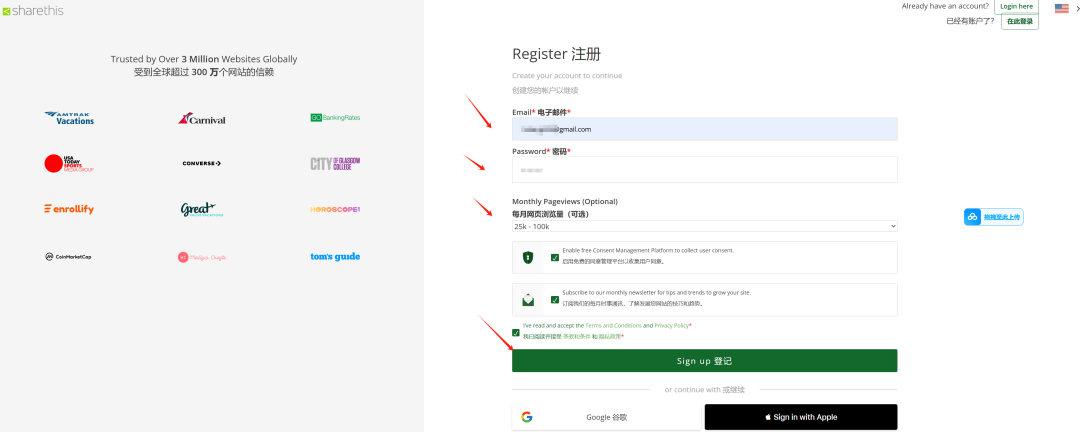
Task: Select the City of Glasgow College logo
Action: pos(335,163)
